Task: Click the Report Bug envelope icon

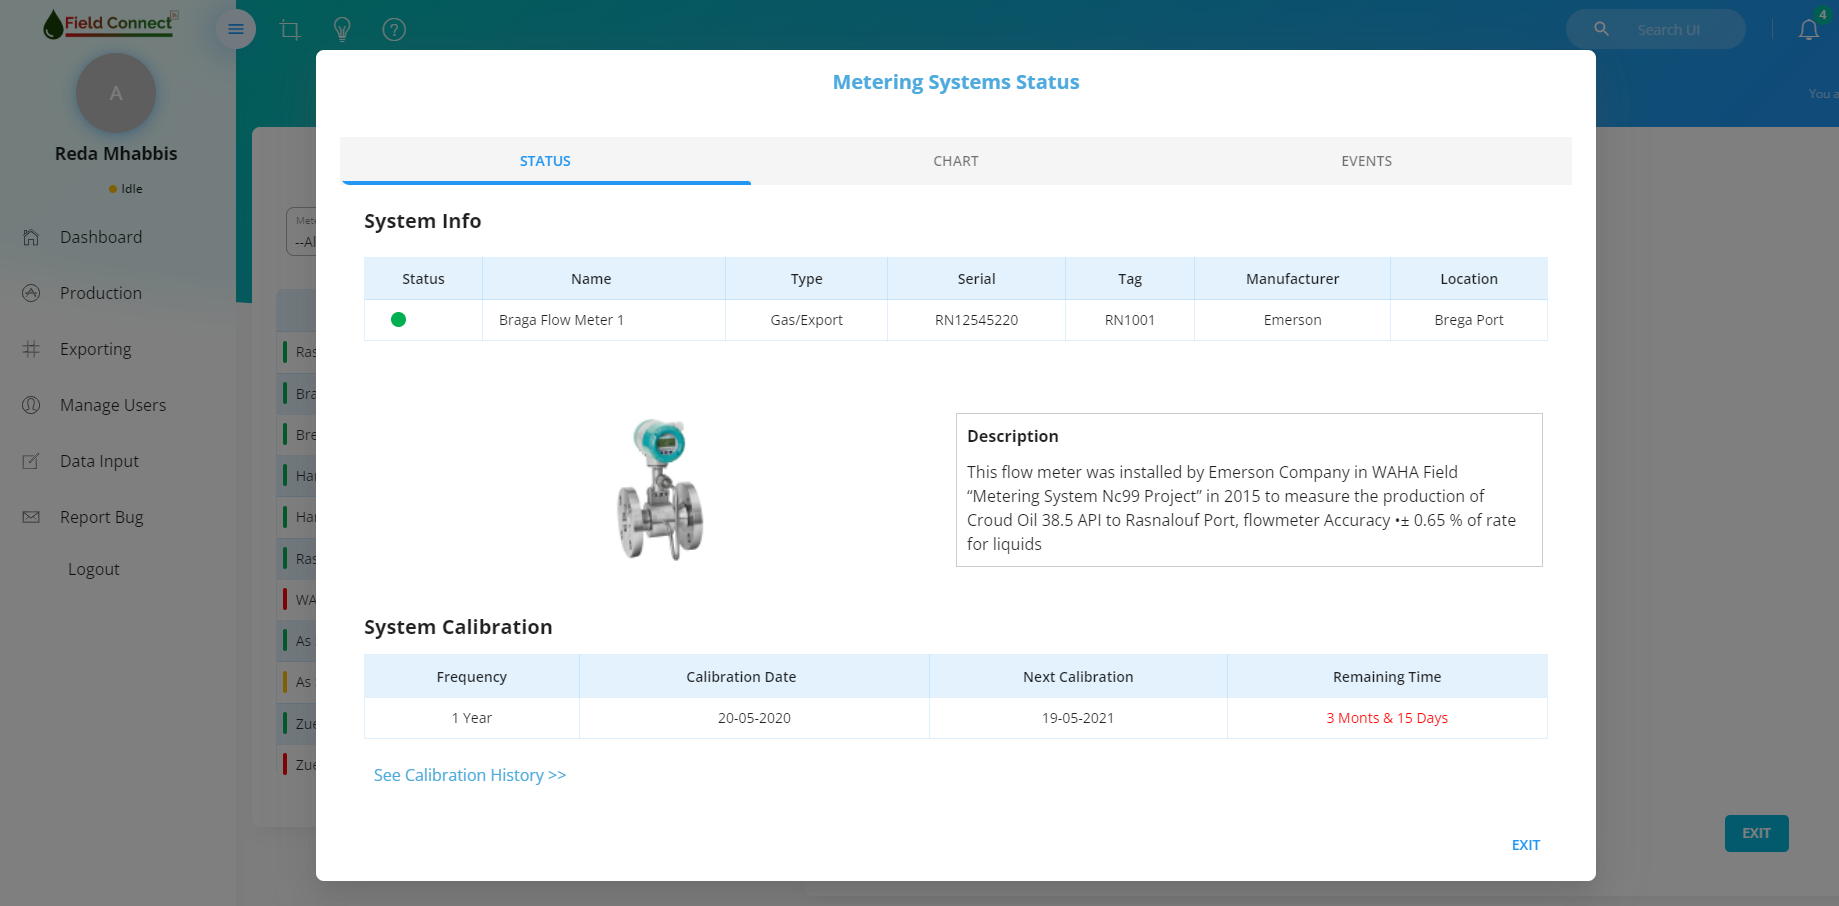Action: pos(31,517)
